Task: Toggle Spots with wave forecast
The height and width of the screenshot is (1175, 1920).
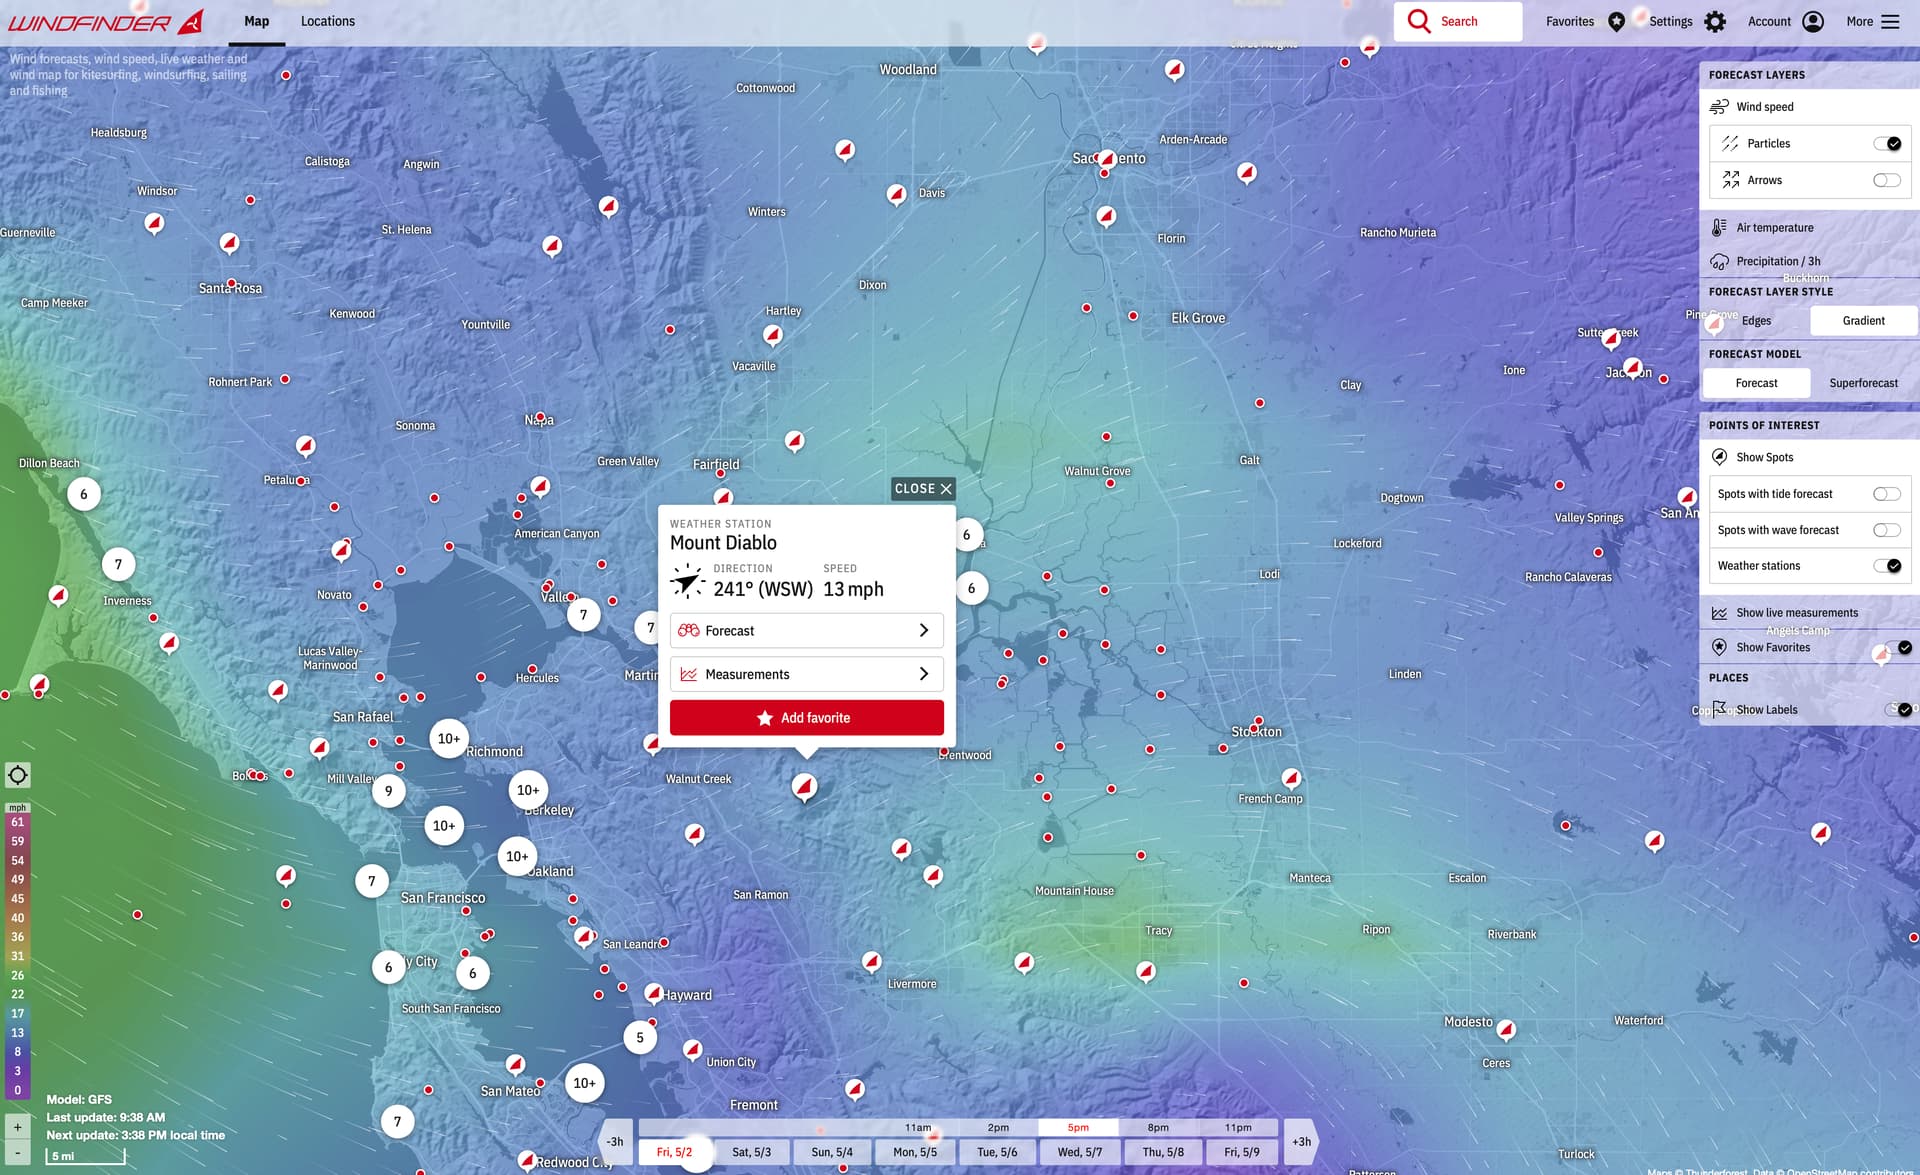Action: (1887, 530)
